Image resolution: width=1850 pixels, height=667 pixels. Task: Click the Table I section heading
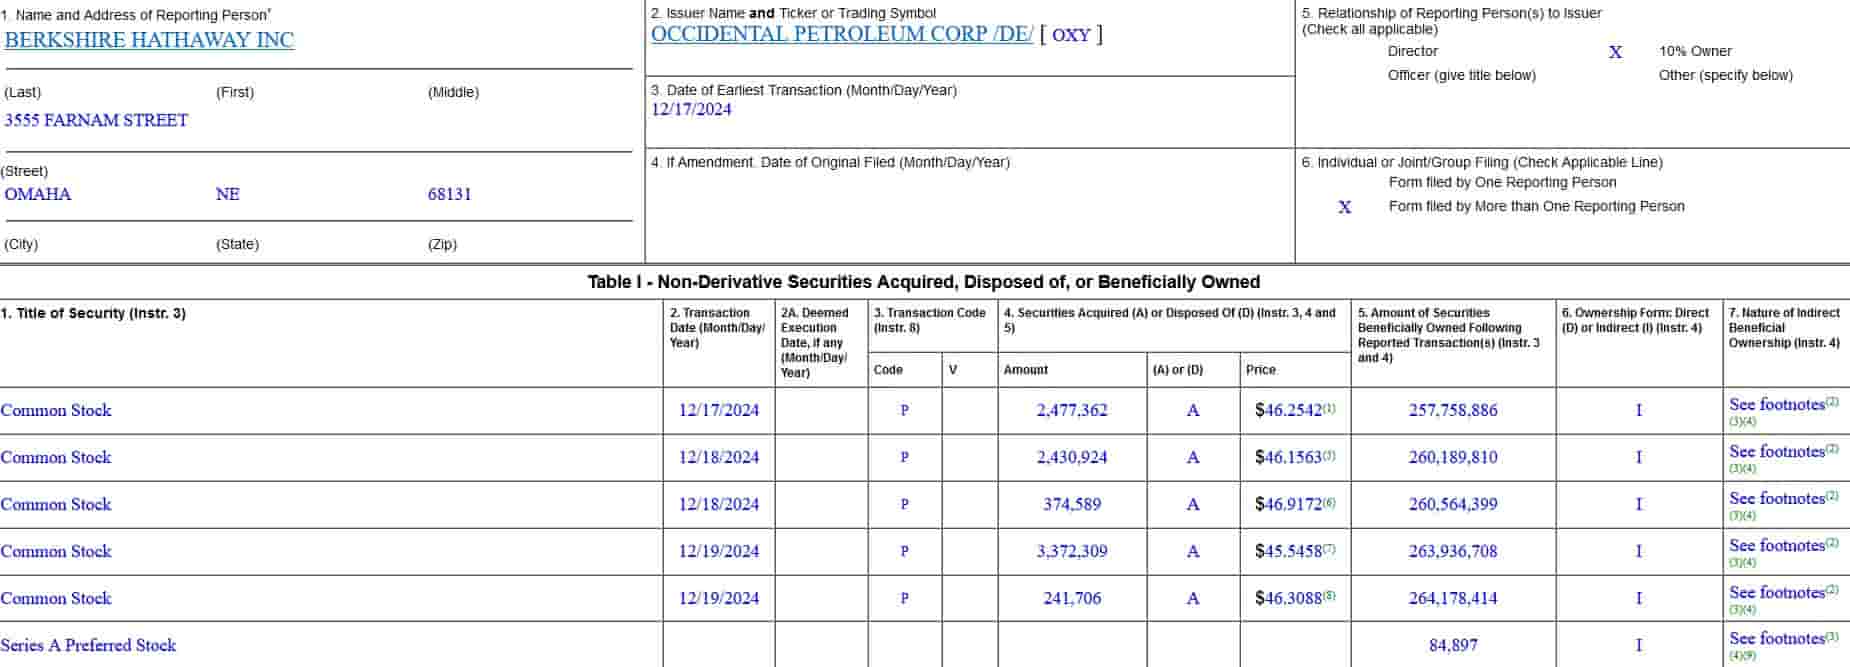(923, 282)
